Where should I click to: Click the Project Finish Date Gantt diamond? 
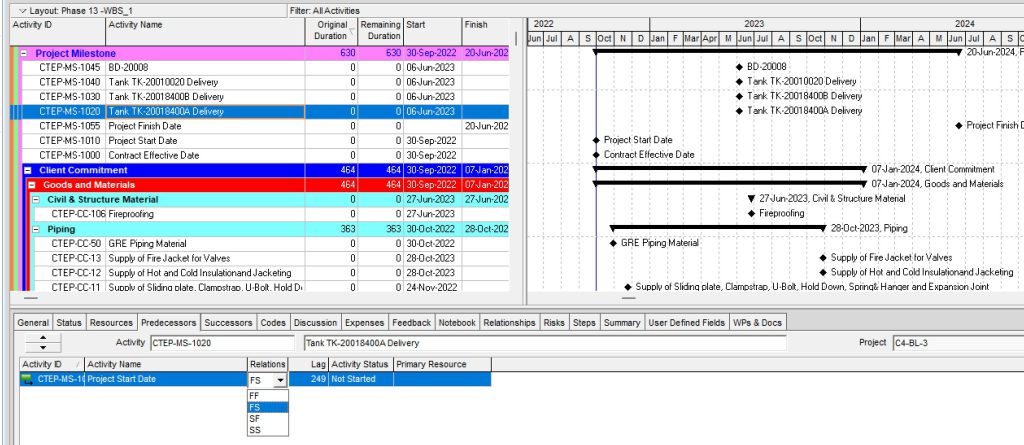pos(958,125)
